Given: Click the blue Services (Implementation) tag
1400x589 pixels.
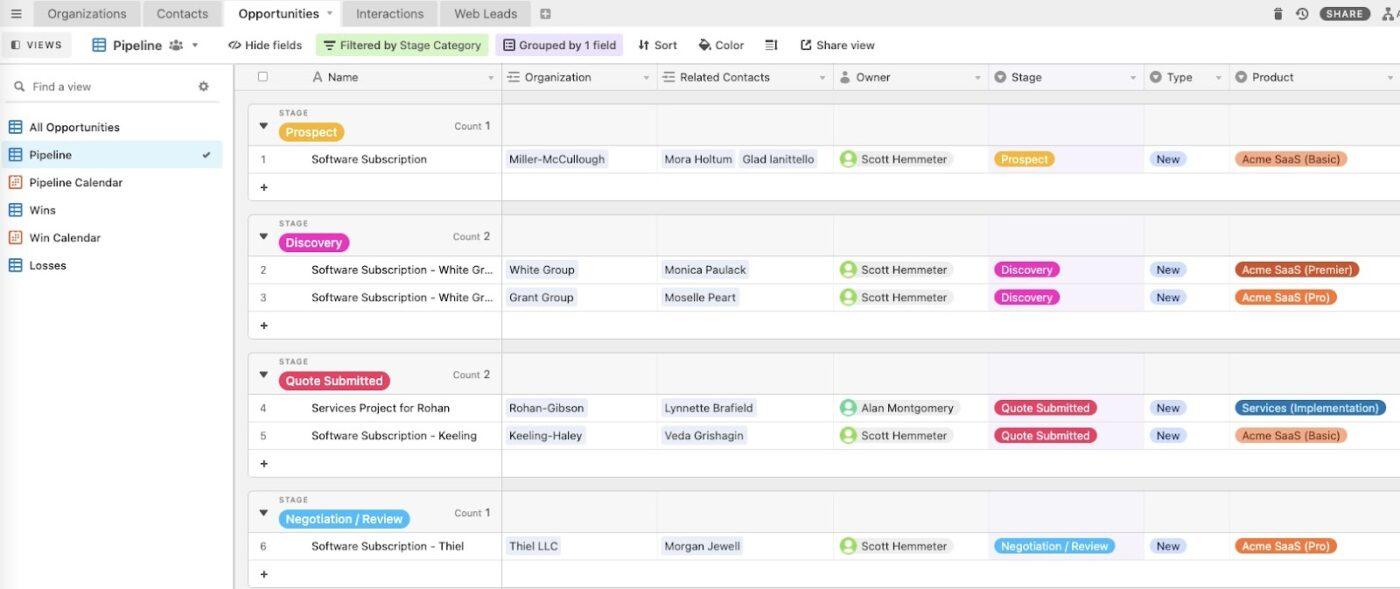Looking at the screenshot, I should [1310, 408].
